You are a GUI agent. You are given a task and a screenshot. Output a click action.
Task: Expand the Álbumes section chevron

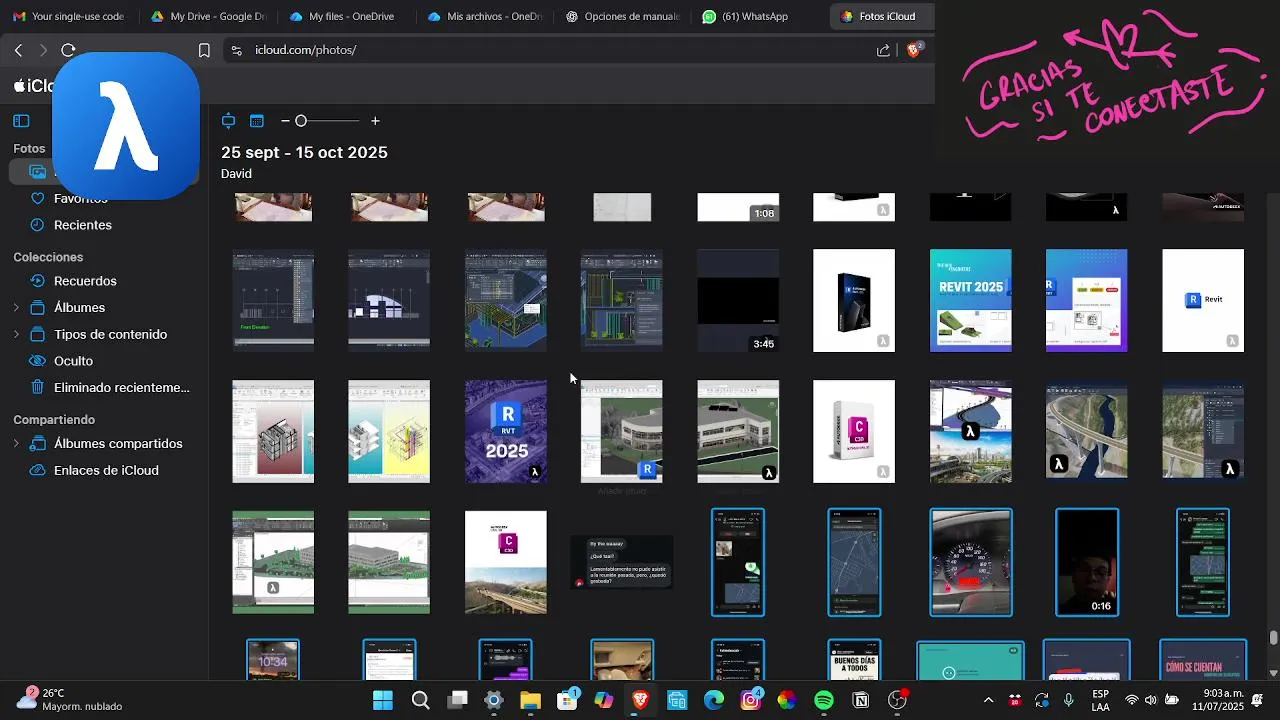pyautogui.click(x=16, y=308)
